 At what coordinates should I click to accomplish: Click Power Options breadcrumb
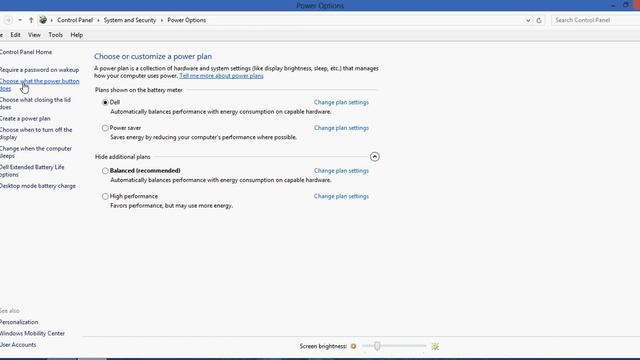(x=187, y=20)
